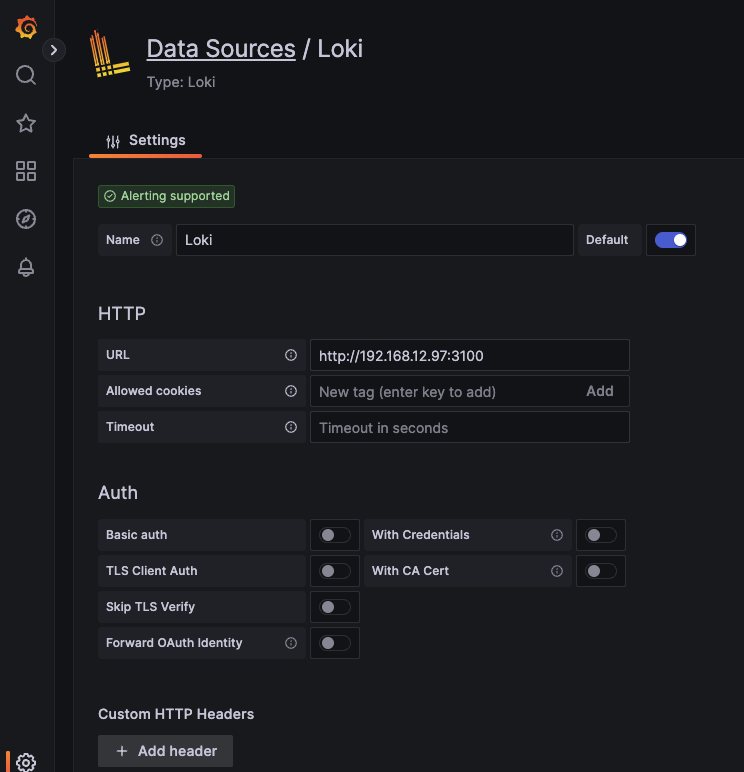The height and width of the screenshot is (772, 744).
Task: Enable the Skip TLS Verify toggle
Action: (x=335, y=607)
